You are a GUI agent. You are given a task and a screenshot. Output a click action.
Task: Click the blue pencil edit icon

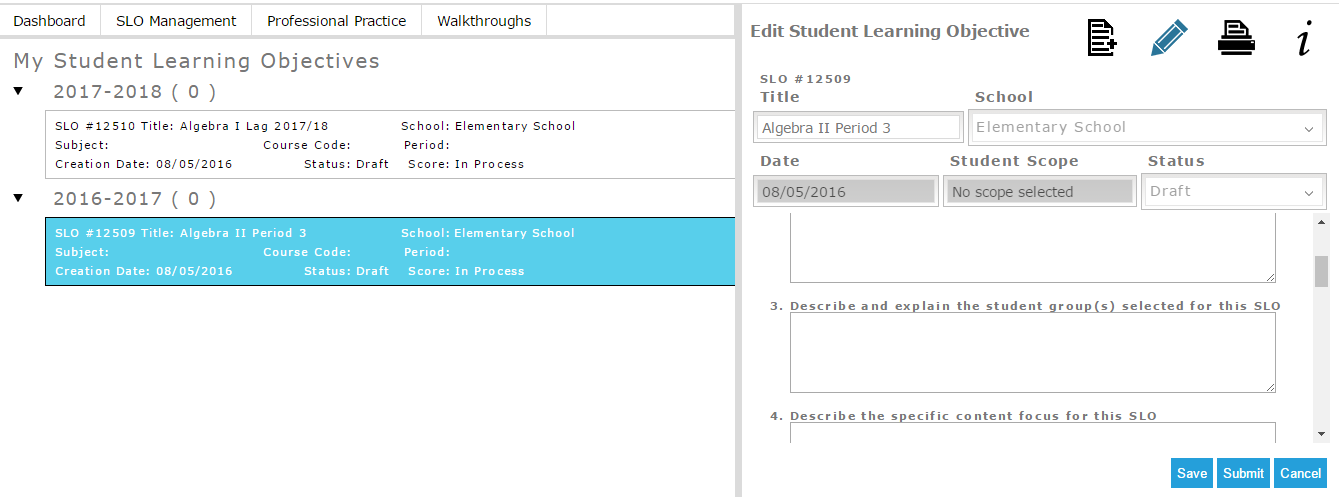pos(1169,38)
